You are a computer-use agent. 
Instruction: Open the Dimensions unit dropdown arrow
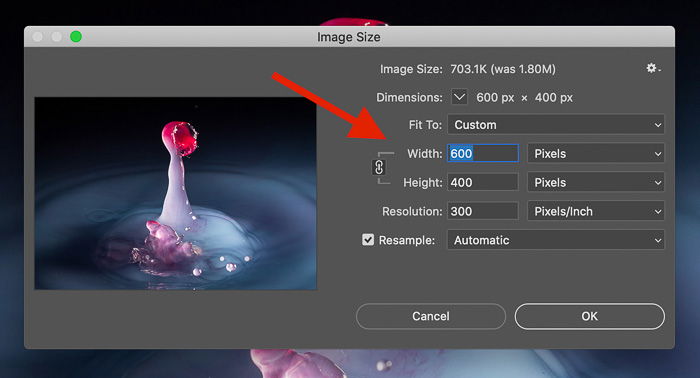pyautogui.click(x=459, y=97)
